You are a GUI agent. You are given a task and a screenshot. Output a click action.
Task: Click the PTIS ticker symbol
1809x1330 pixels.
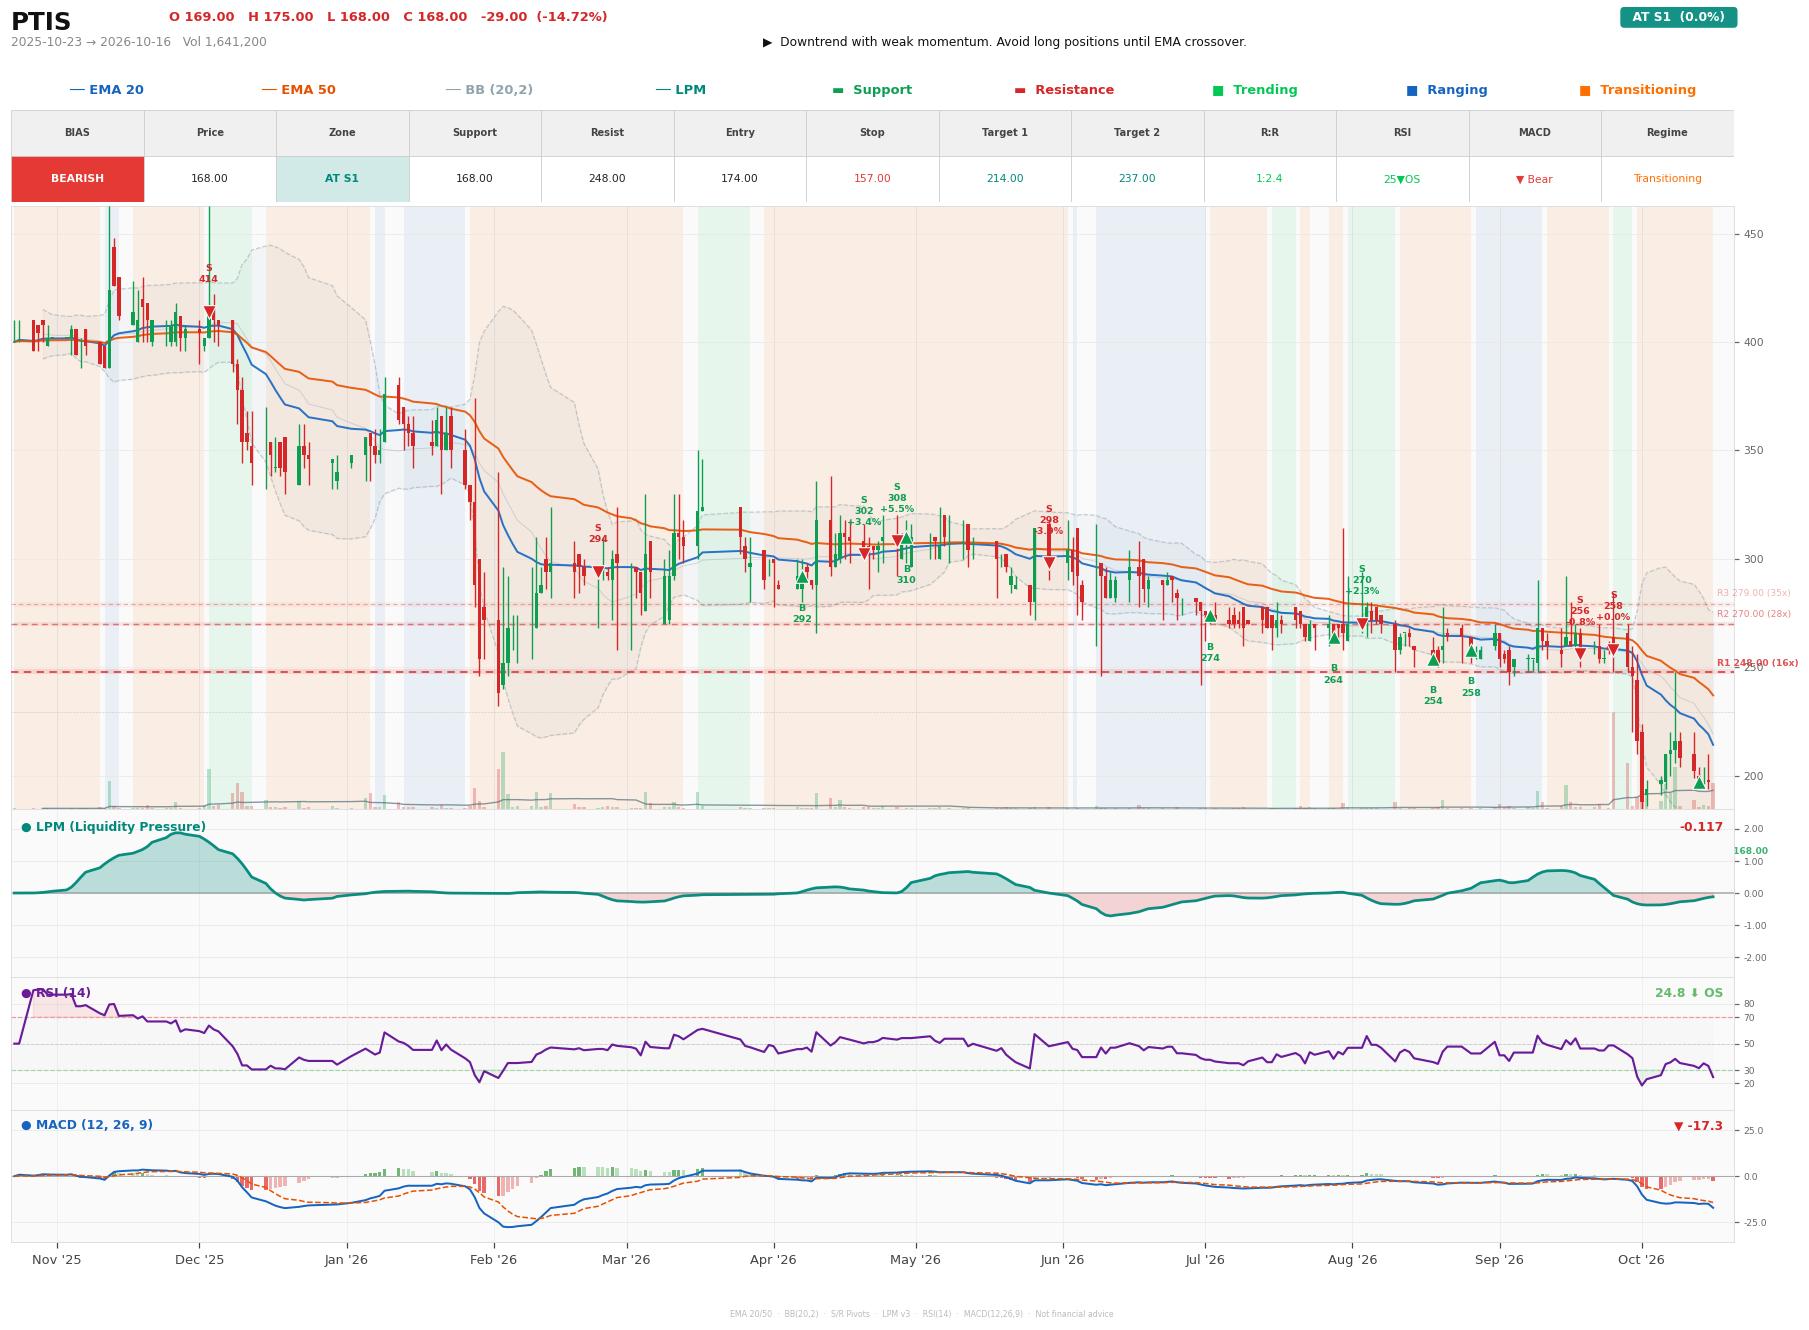tap(41, 22)
